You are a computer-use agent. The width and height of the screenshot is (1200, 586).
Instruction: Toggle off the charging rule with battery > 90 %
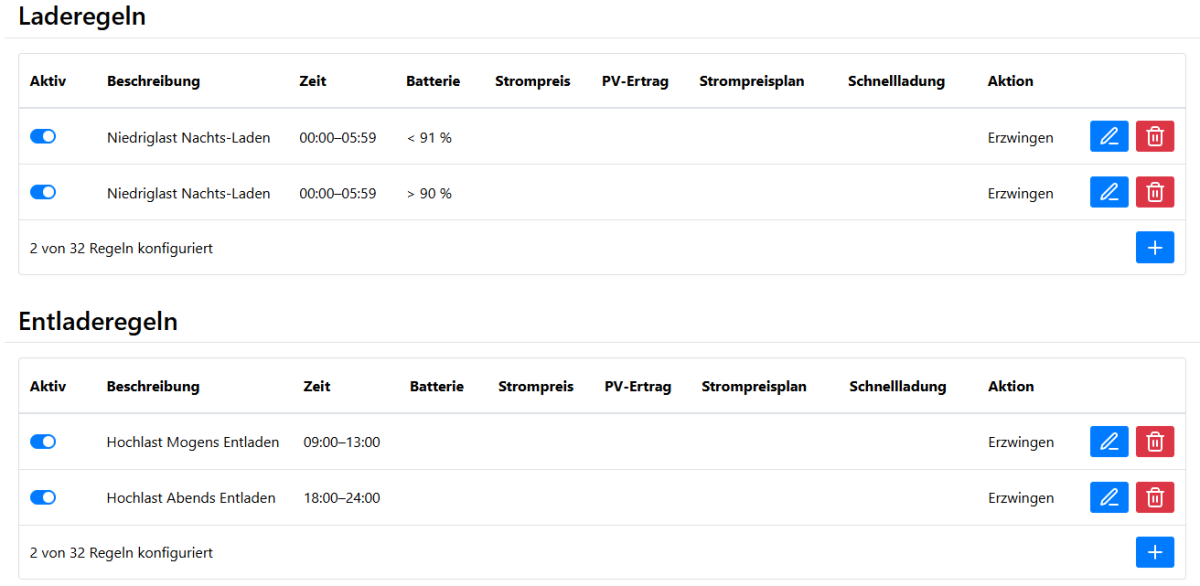43,193
